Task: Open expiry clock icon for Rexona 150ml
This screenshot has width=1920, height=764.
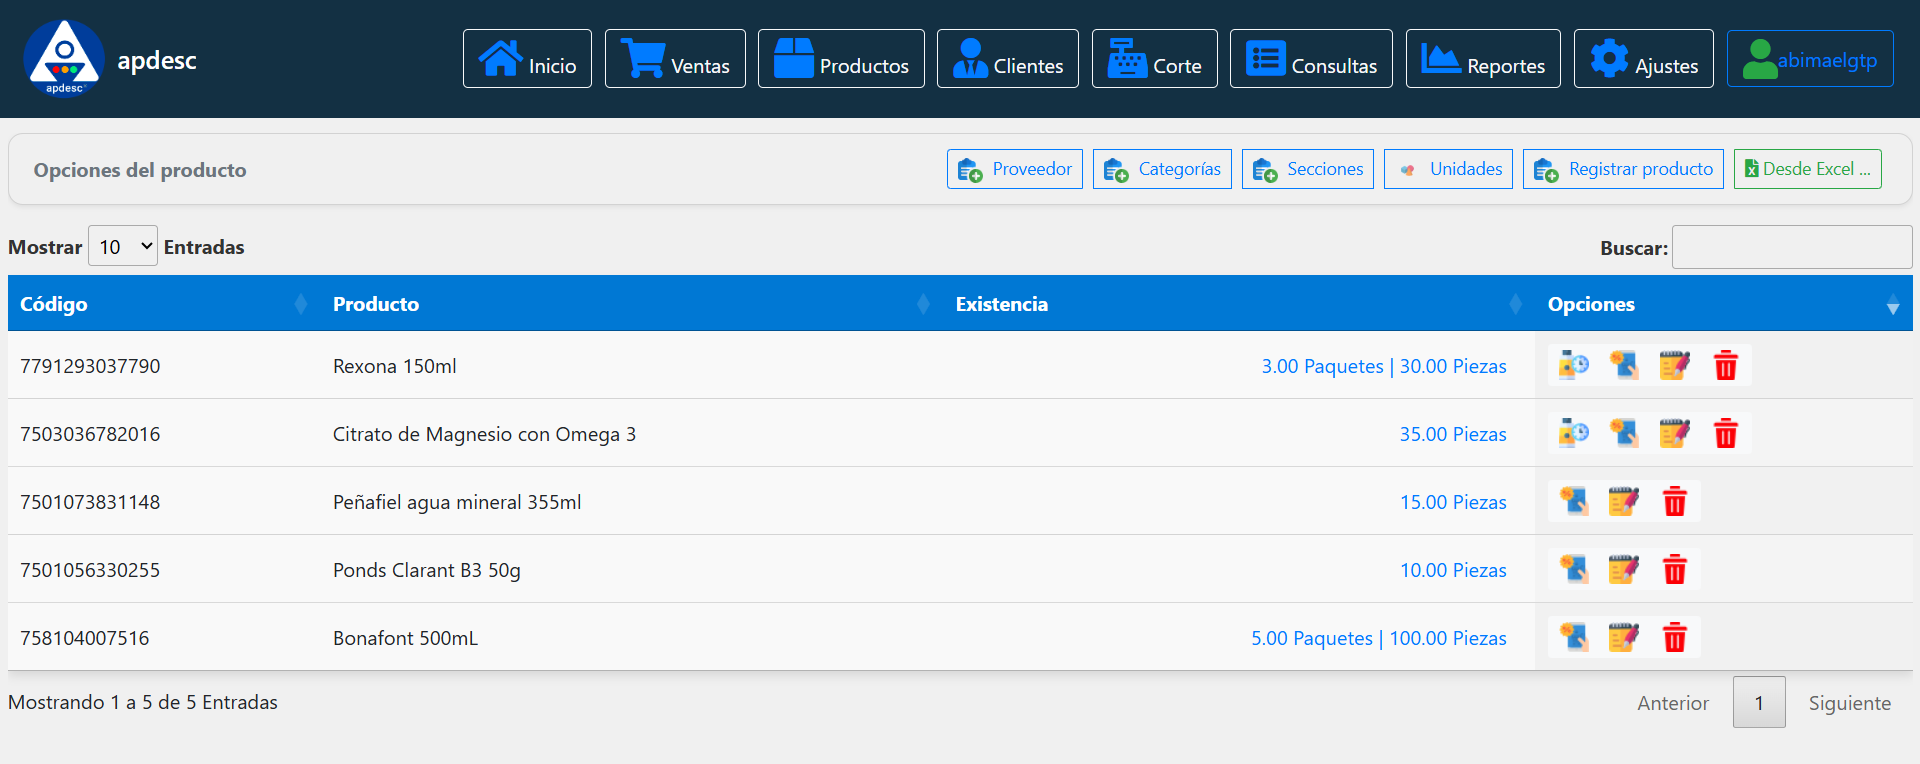Action: click(1574, 366)
